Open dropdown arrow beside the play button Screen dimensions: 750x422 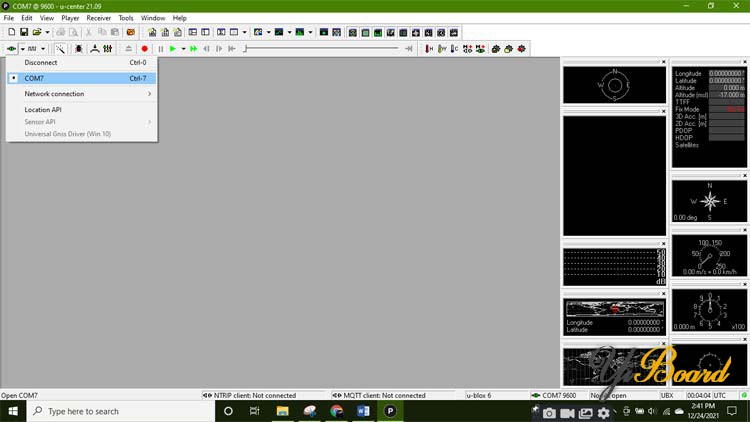(x=183, y=48)
